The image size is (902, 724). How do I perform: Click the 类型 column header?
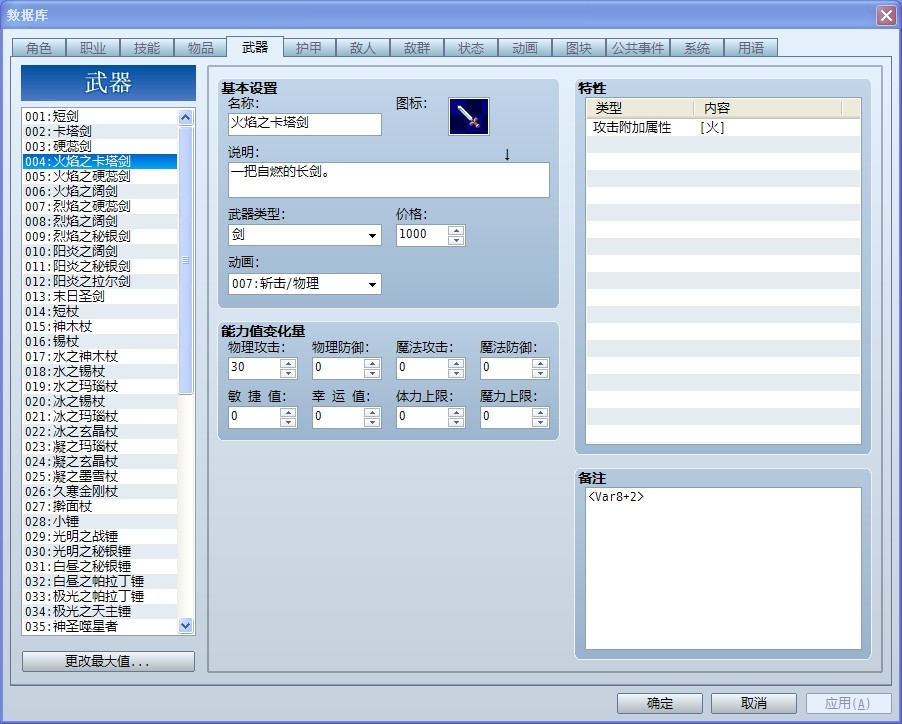640,108
